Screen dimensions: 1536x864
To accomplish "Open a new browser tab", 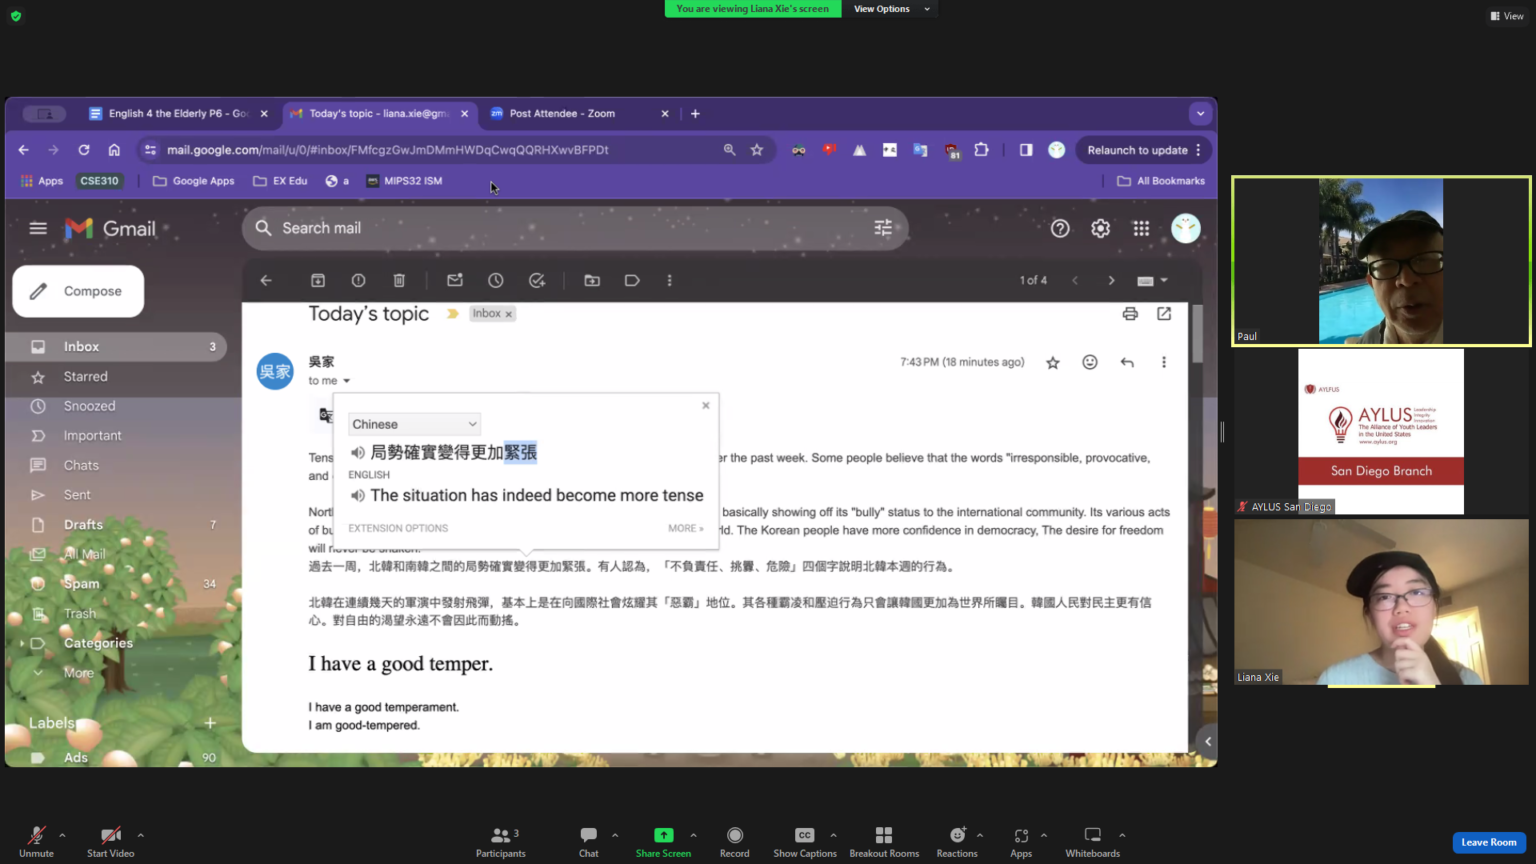I will pyautogui.click(x=695, y=113).
